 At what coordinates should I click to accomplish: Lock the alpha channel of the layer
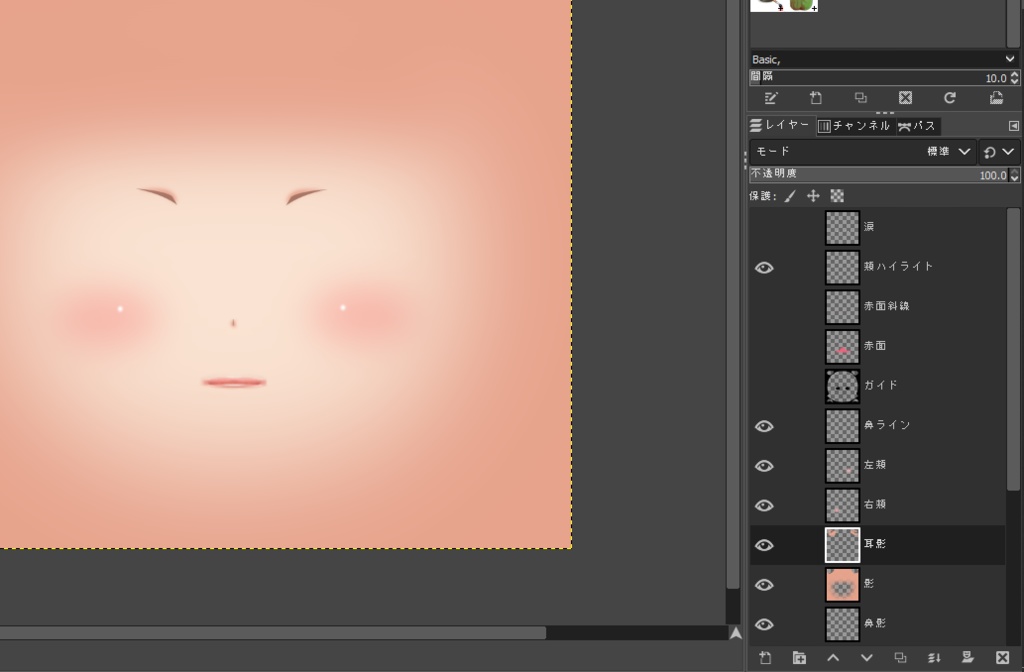tap(837, 196)
